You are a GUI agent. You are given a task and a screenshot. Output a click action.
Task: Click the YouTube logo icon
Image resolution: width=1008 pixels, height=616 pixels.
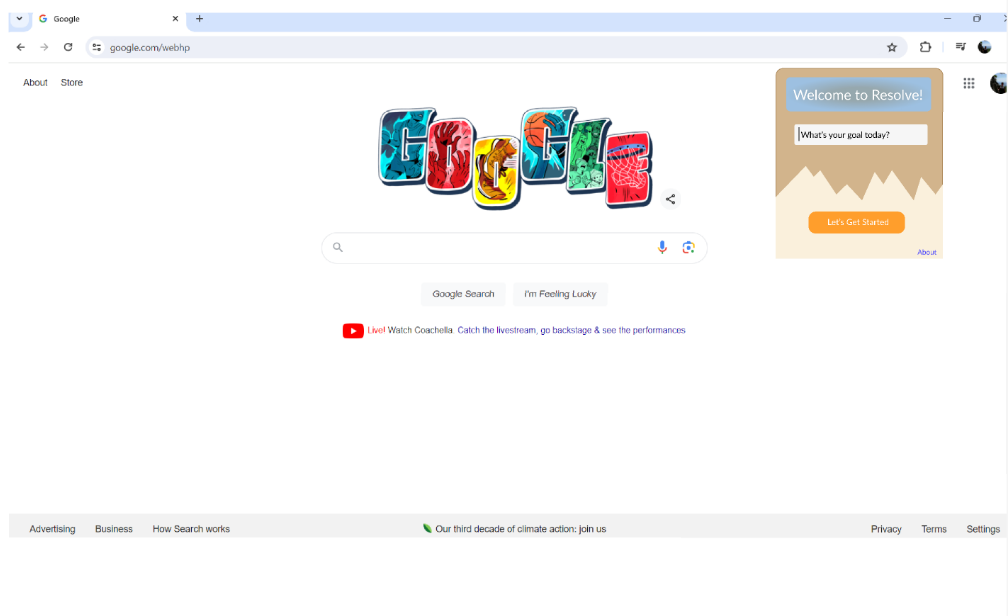(x=353, y=331)
